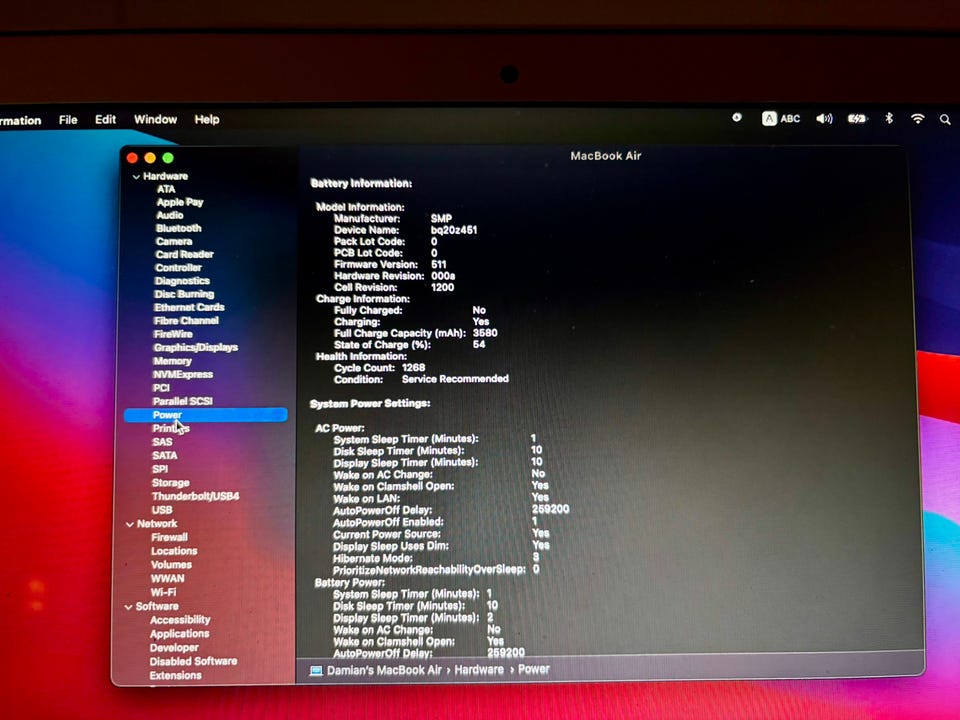Select Accessibility under Software
This screenshot has height=720, width=960.
pos(180,620)
